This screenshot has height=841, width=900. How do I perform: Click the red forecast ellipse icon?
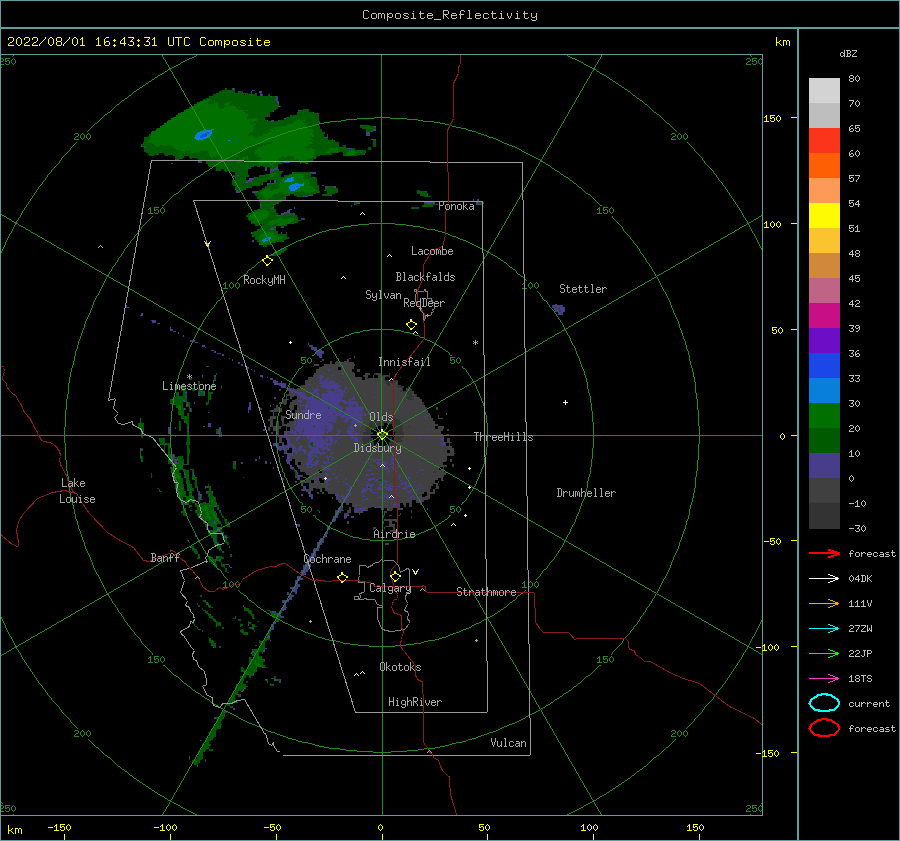point(824,728)
